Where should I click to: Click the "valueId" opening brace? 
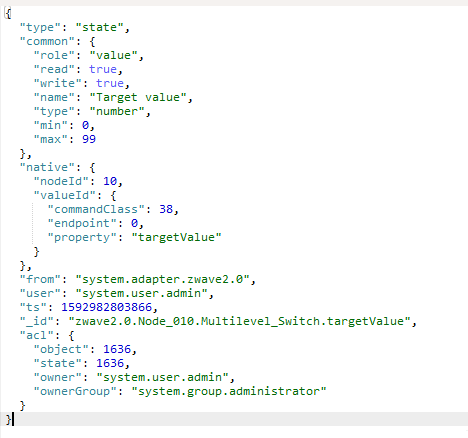(113, 195)
